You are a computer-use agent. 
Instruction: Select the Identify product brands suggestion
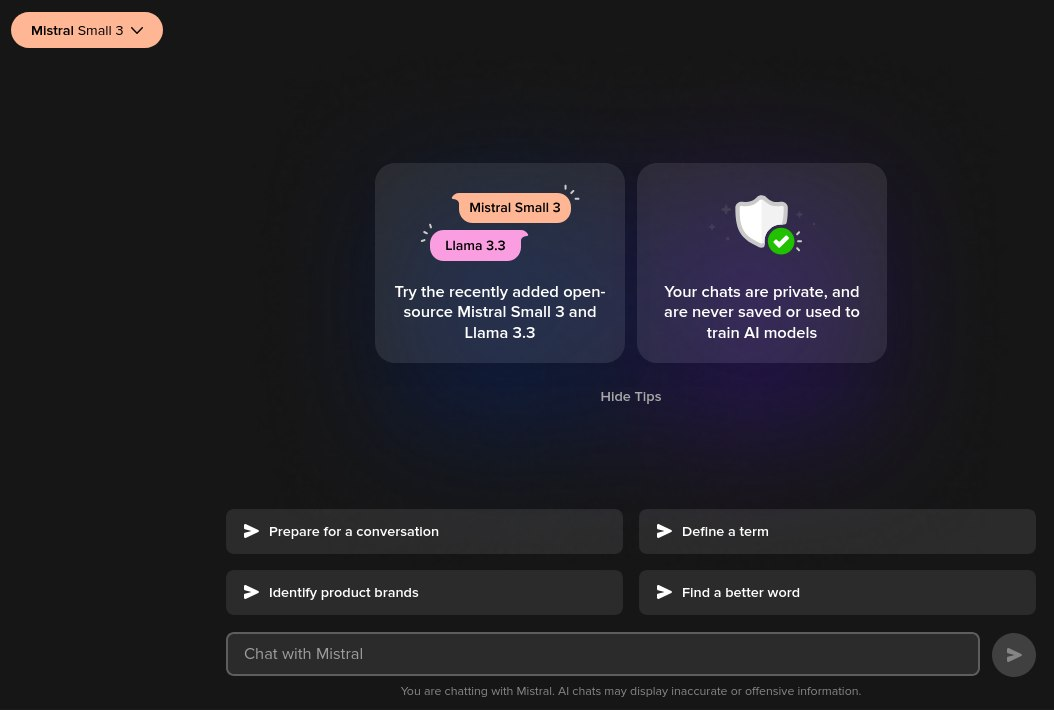[424, 592]
